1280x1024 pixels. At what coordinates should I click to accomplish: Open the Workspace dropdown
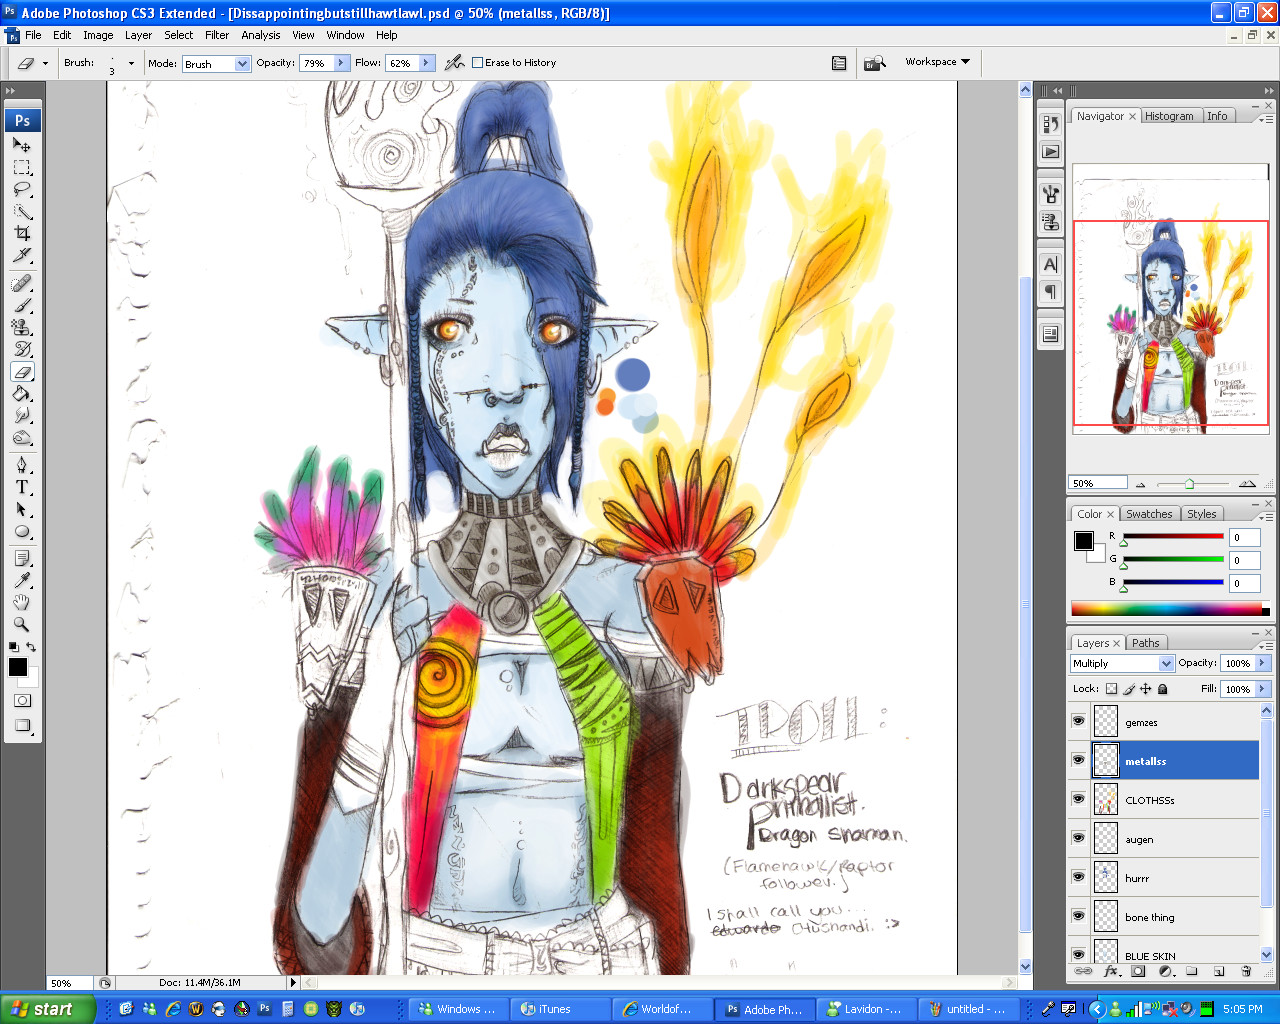(x=938, y=62)
